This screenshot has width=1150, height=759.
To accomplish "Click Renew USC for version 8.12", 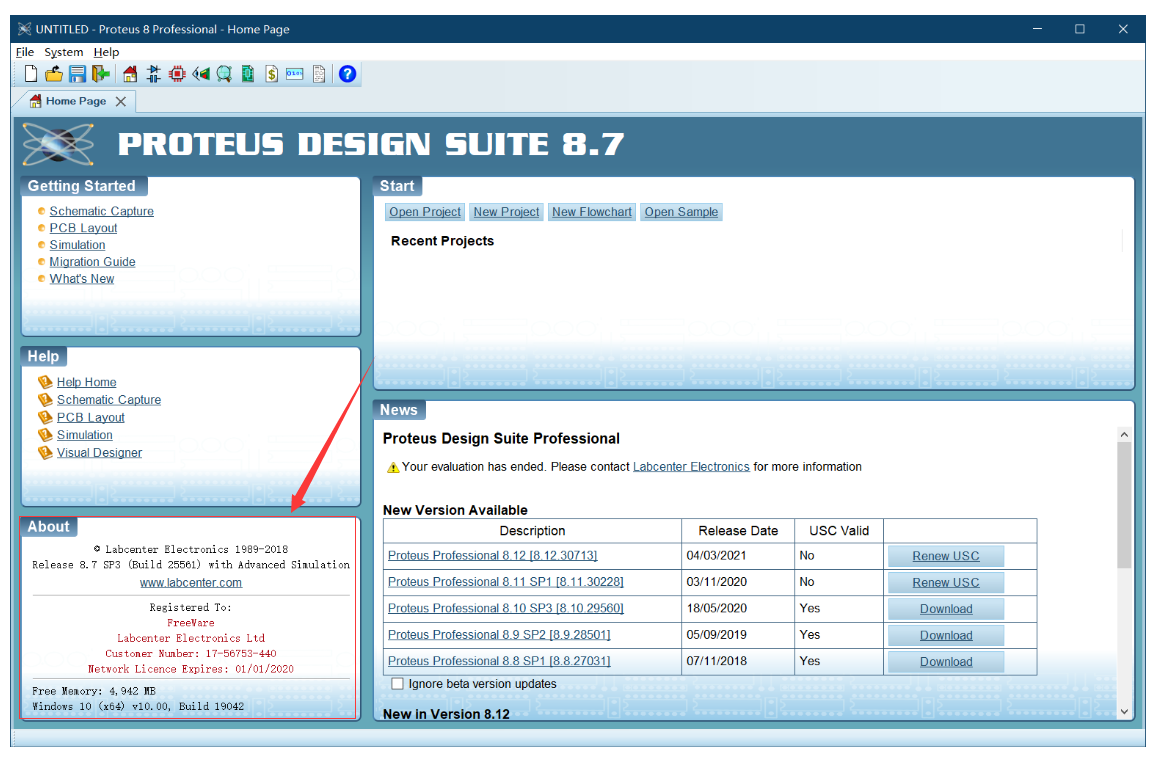I will pos(945,556).
